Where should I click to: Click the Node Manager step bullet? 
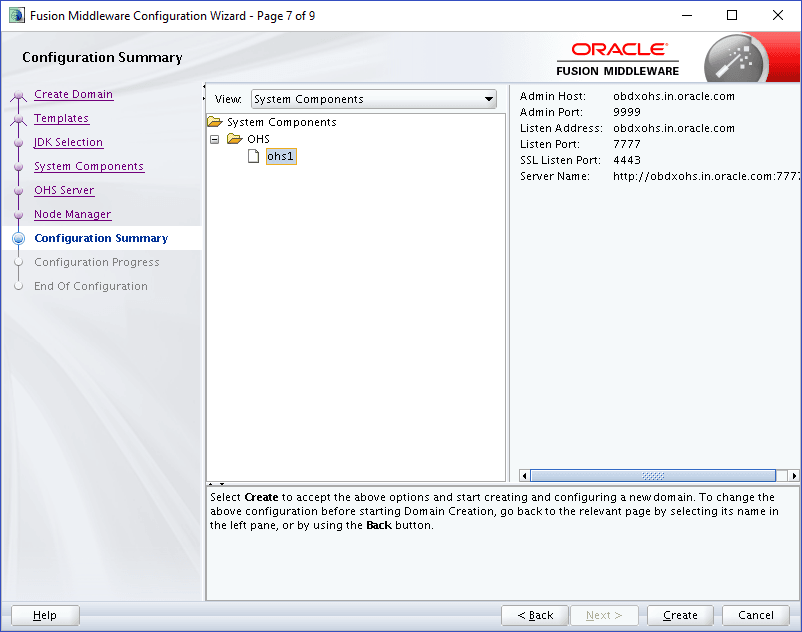[18, 215]
